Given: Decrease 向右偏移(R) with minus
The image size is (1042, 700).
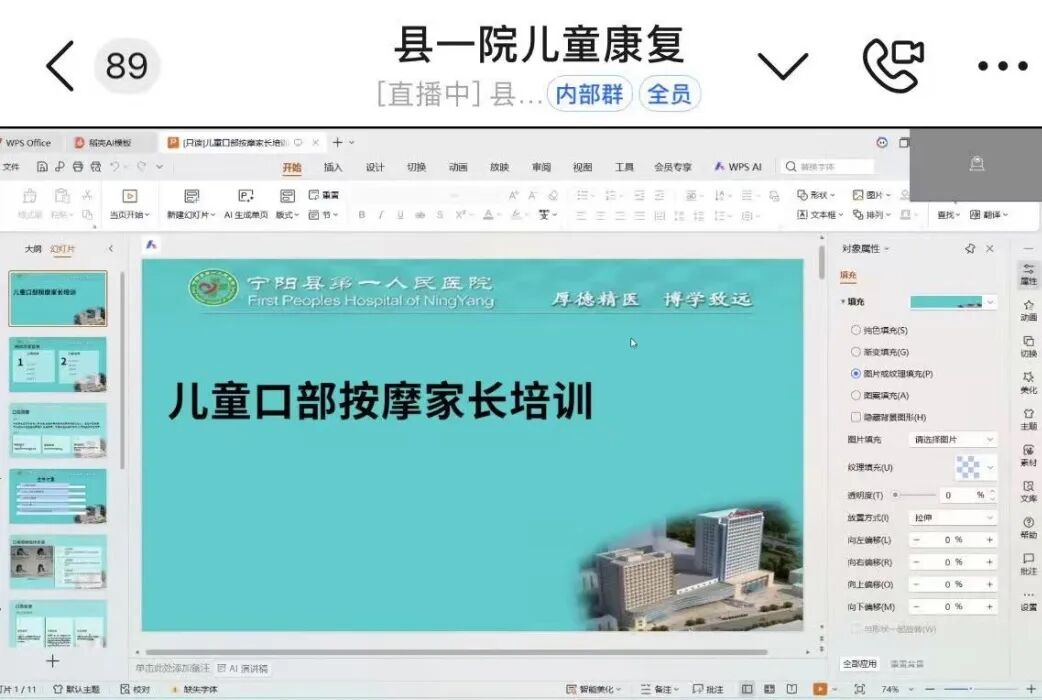Looking at the screenshot, I should [x=916, y=562].
